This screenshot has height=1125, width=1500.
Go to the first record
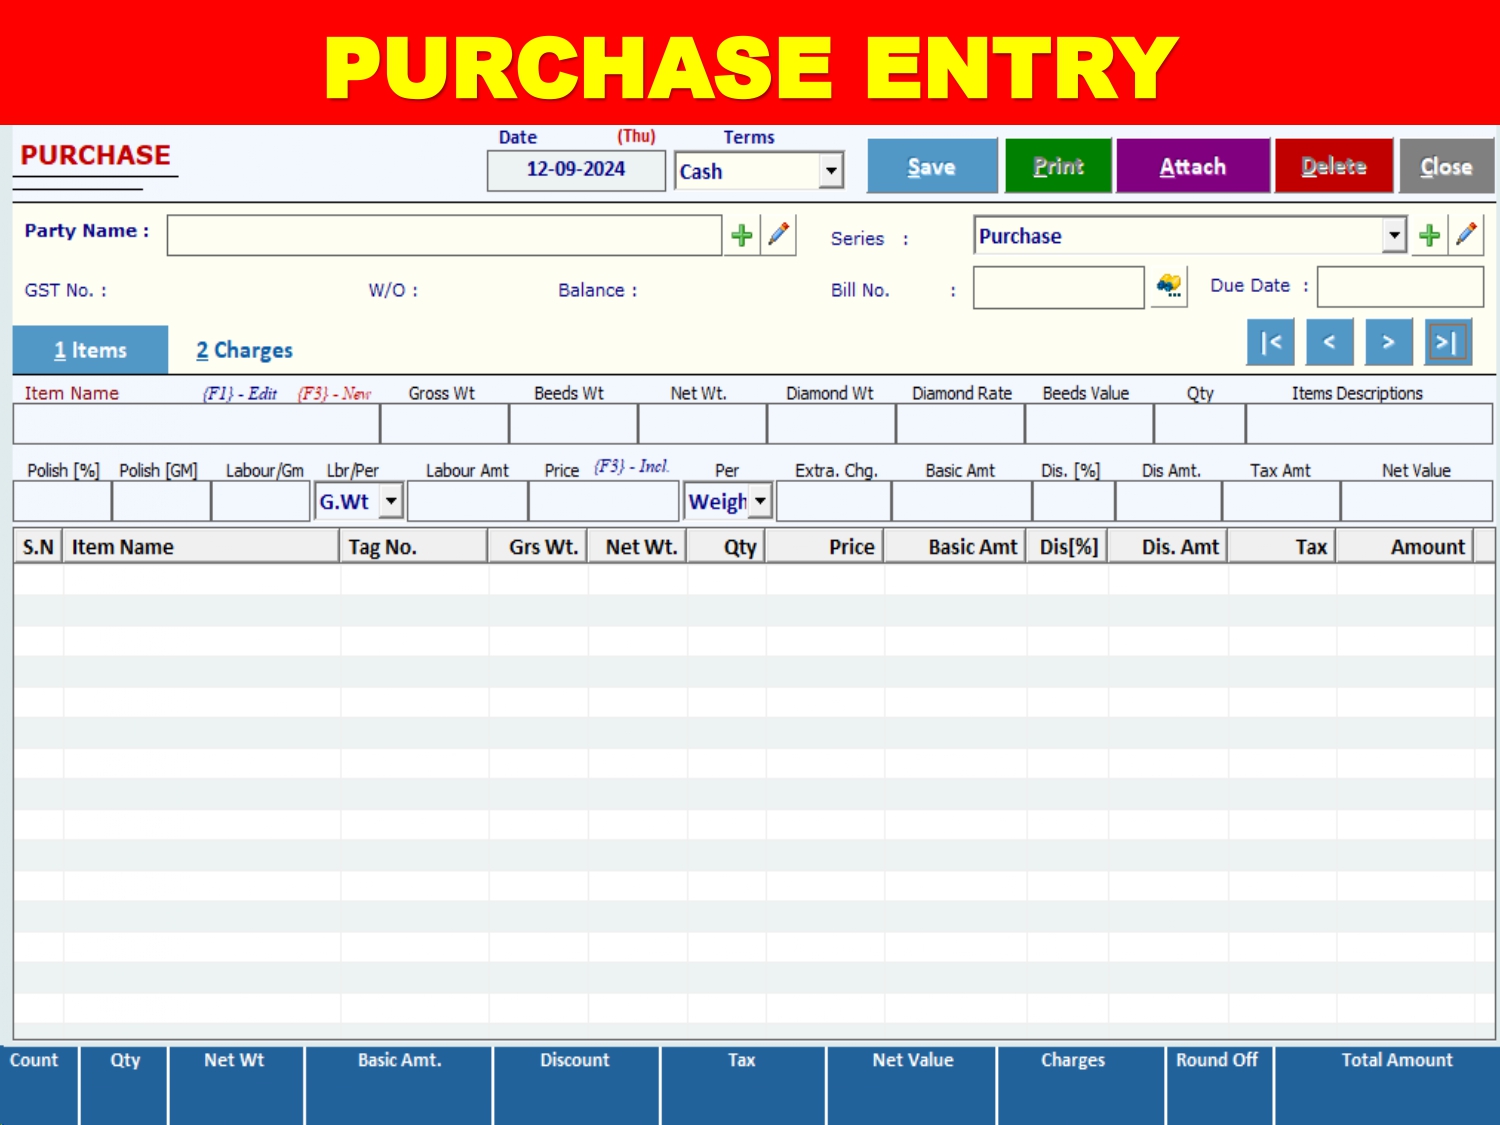[x=1270, y=343]
